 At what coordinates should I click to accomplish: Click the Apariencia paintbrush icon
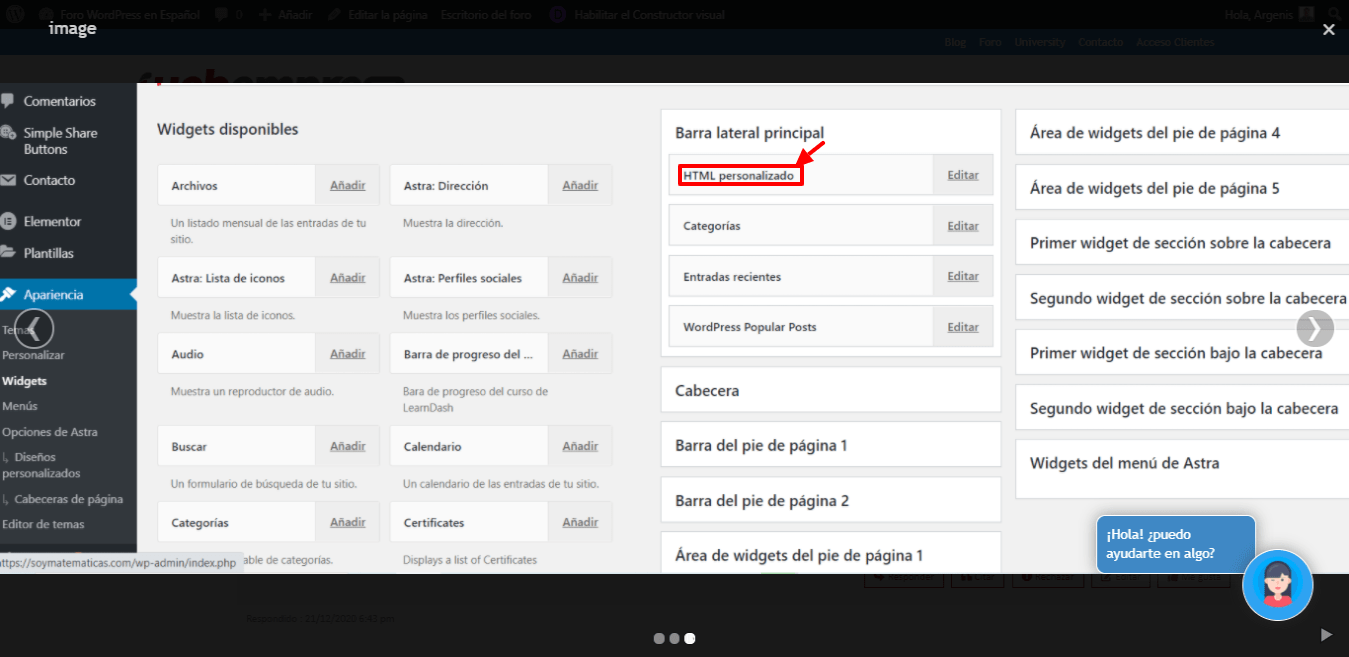pyautogui.click(x=8, y=295)
